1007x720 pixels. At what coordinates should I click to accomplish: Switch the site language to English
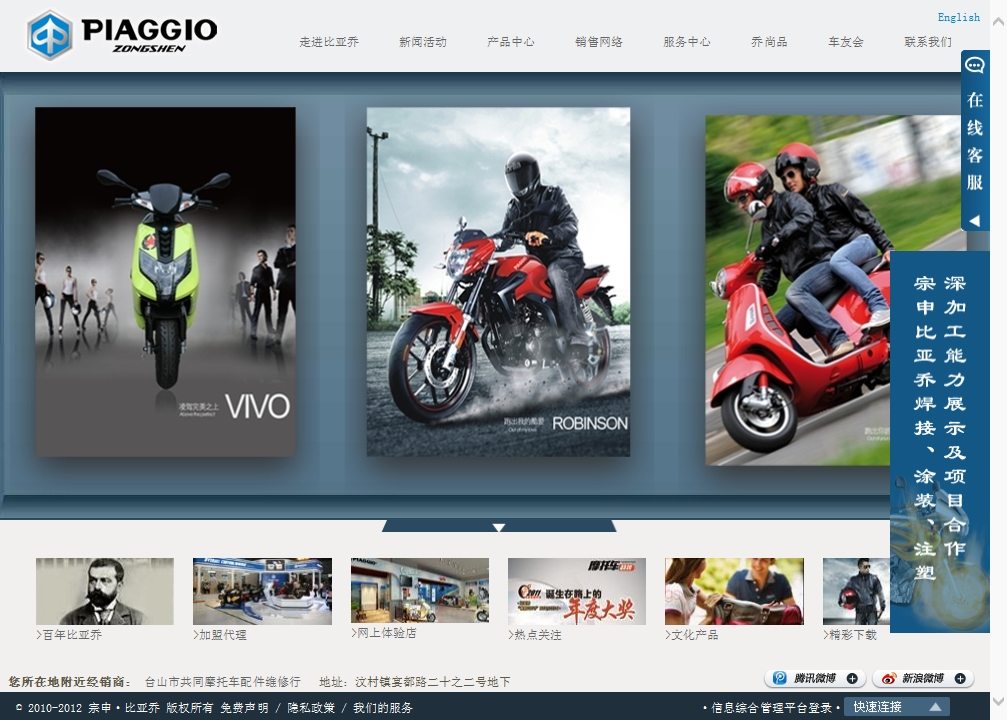pyautogui.click(x=958, y=17)
